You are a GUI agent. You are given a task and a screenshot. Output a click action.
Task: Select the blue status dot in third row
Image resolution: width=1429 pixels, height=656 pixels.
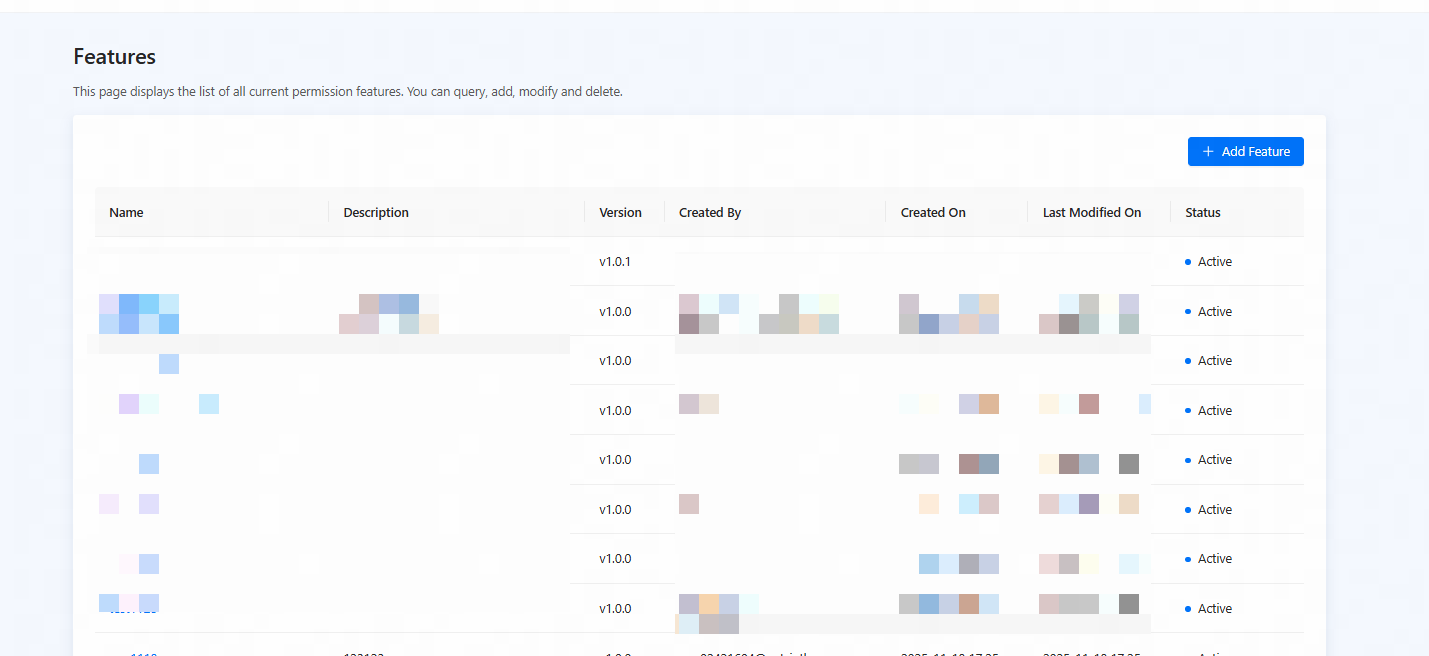[x=1188, y=361]
